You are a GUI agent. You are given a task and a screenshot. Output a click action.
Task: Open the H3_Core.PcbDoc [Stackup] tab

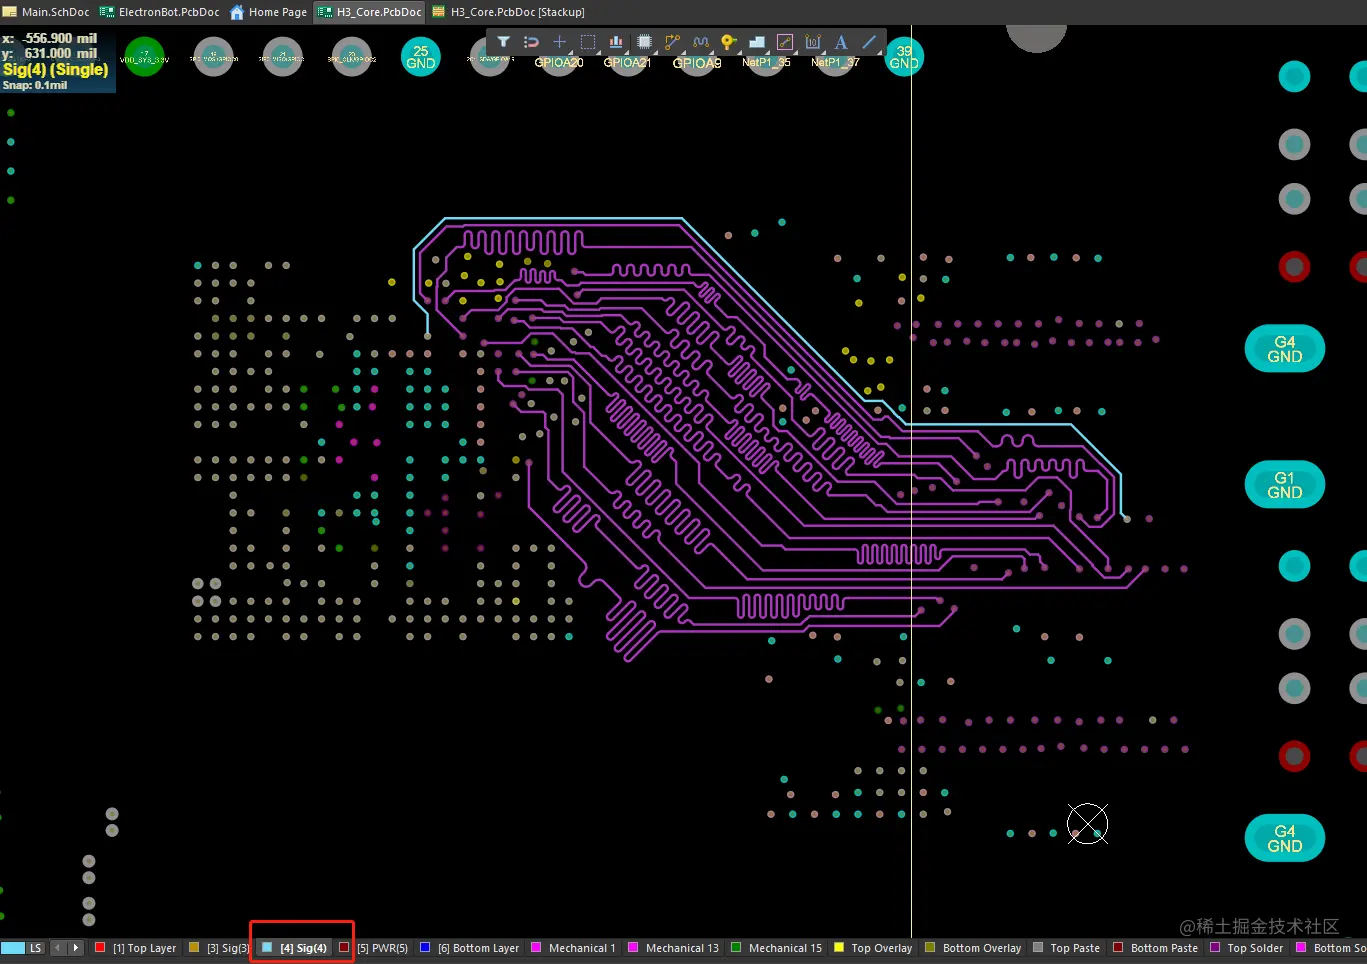tap(509, 12)
